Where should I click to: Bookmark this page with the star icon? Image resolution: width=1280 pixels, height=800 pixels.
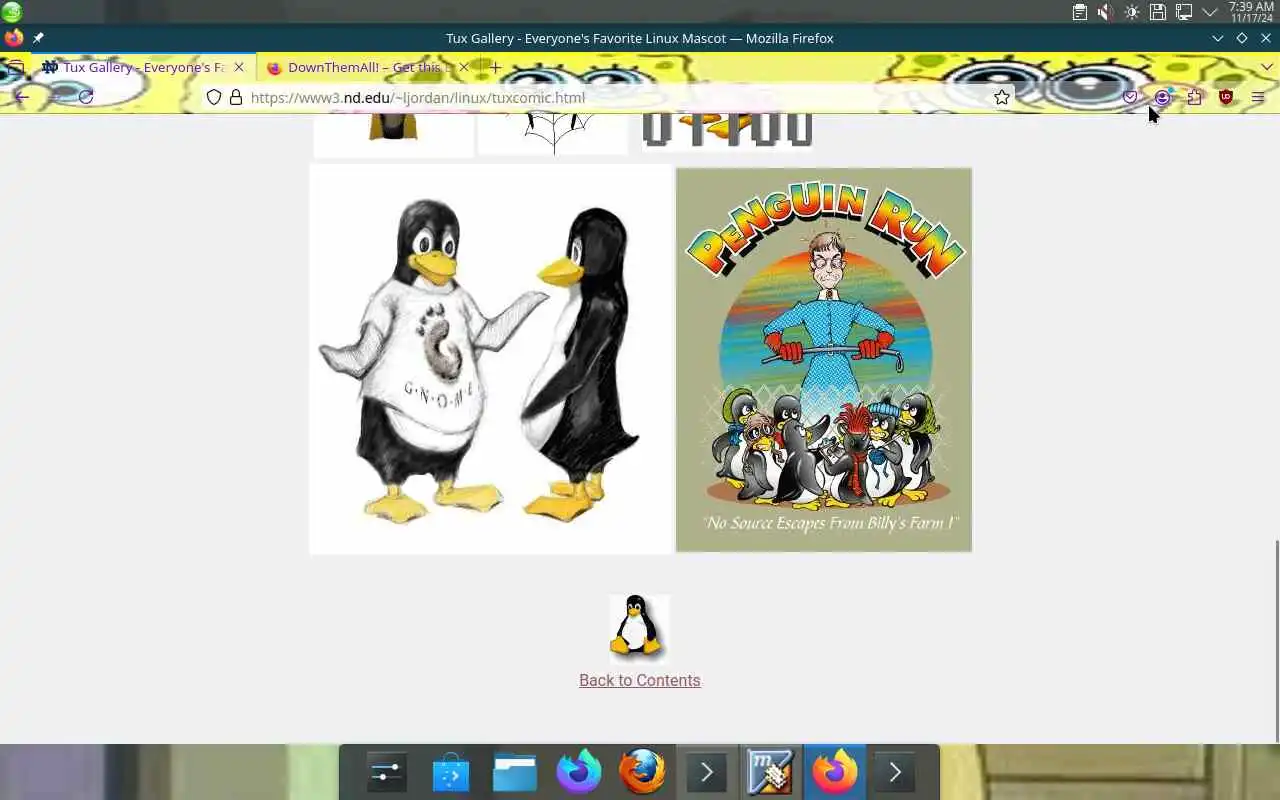1002,97
